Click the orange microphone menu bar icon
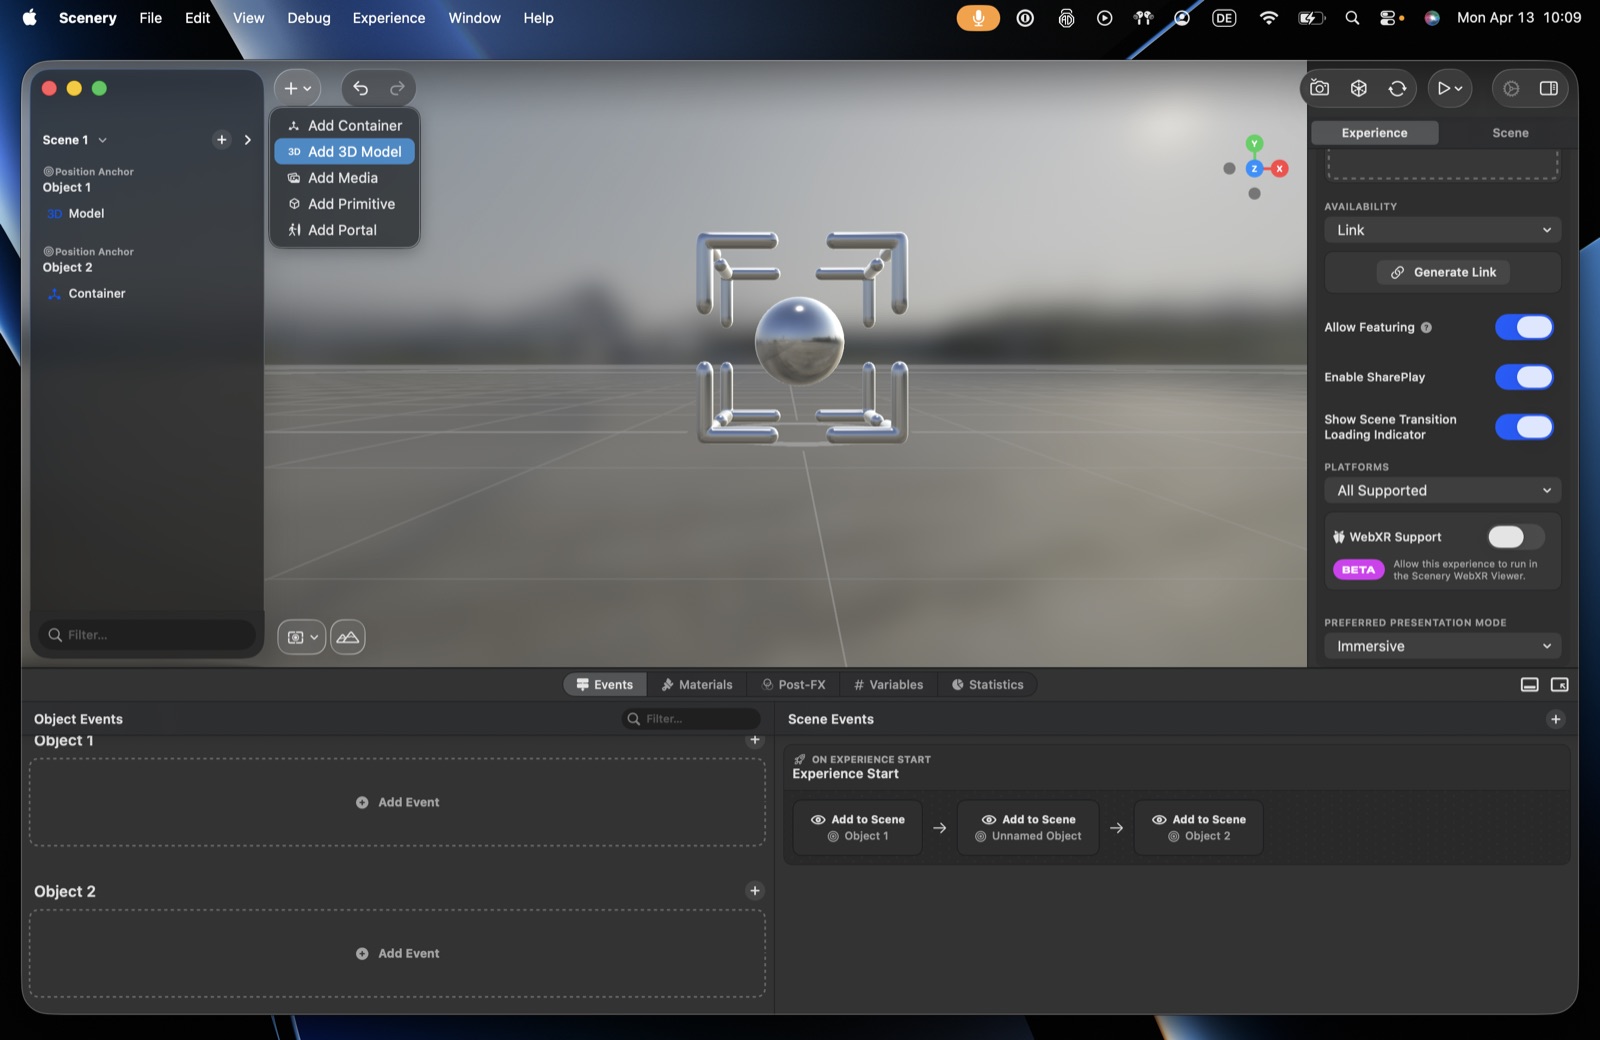 pos(978,18)
